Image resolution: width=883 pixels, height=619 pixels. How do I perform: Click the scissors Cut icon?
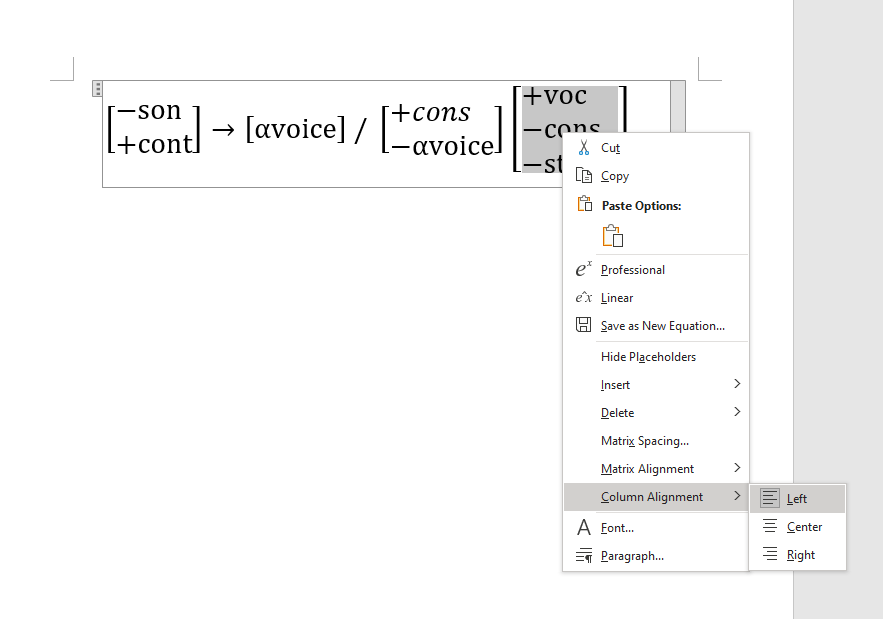tap(584, 148)
